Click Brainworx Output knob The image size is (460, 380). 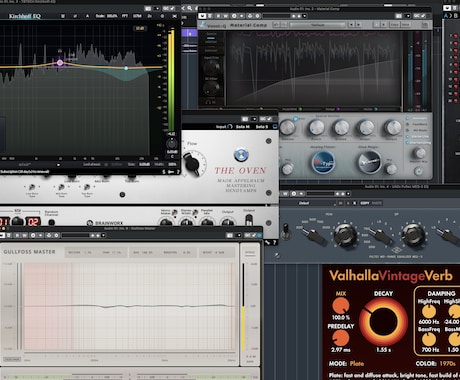[228, 223]
